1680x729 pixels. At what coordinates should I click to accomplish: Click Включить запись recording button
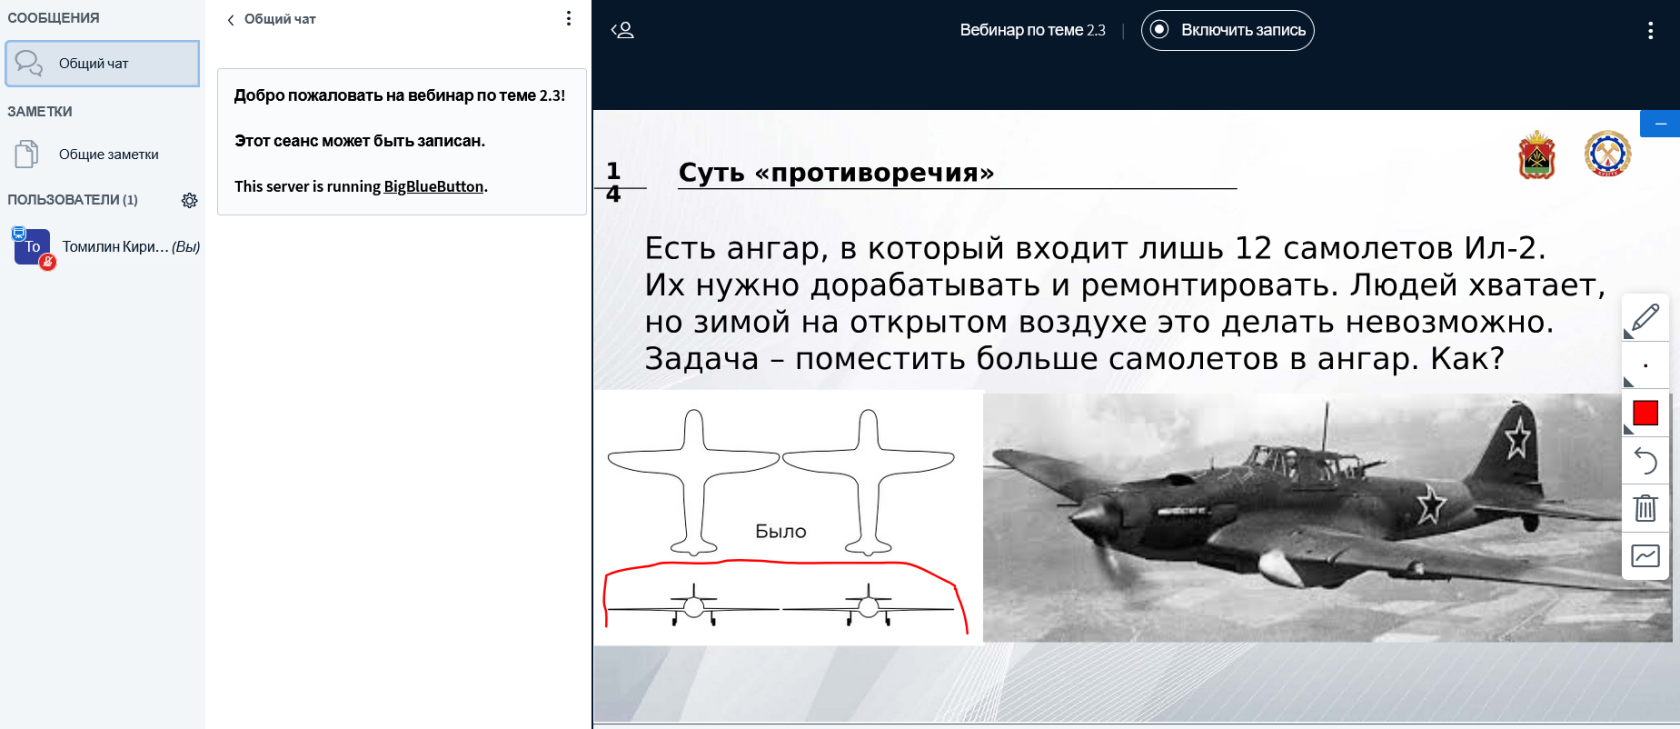(1228, 30)
